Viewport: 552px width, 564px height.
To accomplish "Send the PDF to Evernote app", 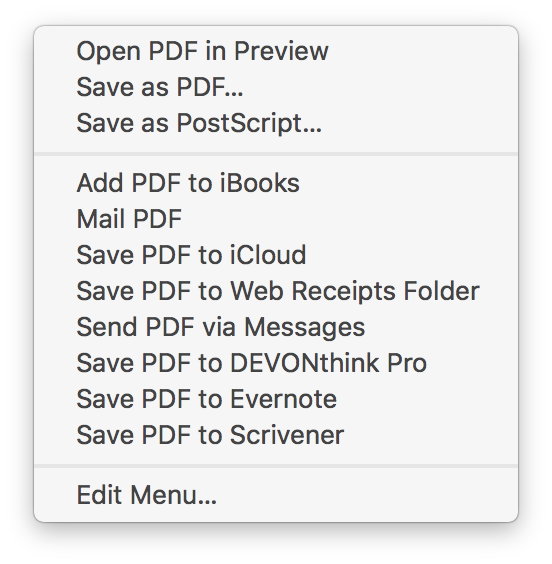I will pos(276,399).
